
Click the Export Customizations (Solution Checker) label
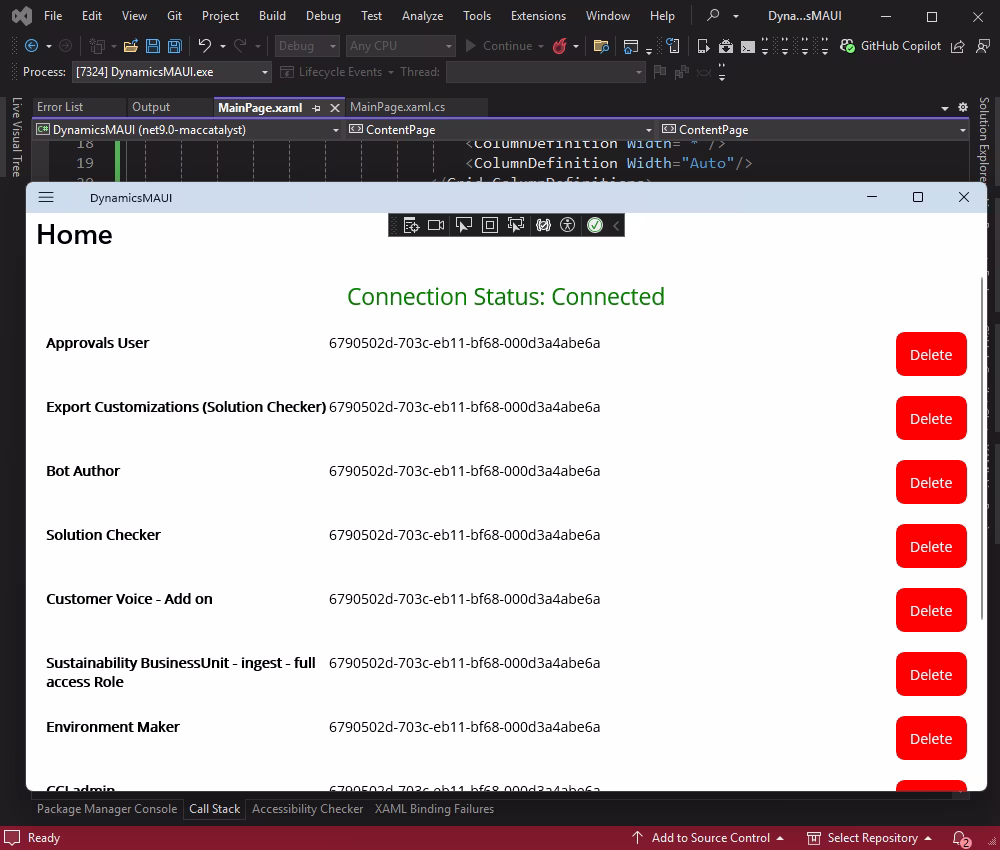[186, 407]
